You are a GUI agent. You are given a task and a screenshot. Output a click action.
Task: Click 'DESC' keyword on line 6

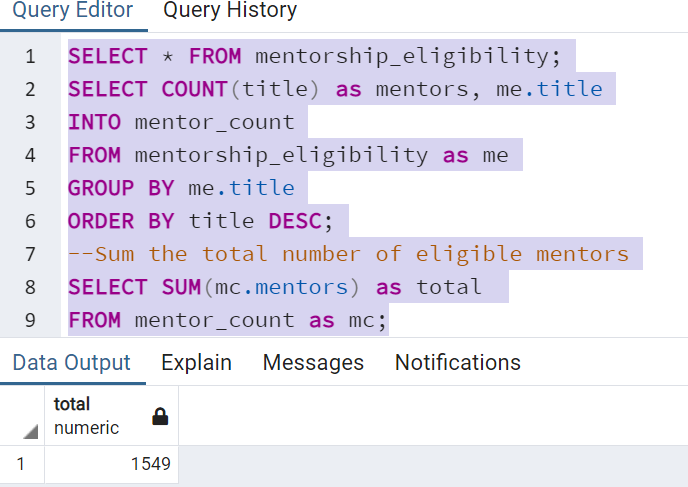pos(295,221)
